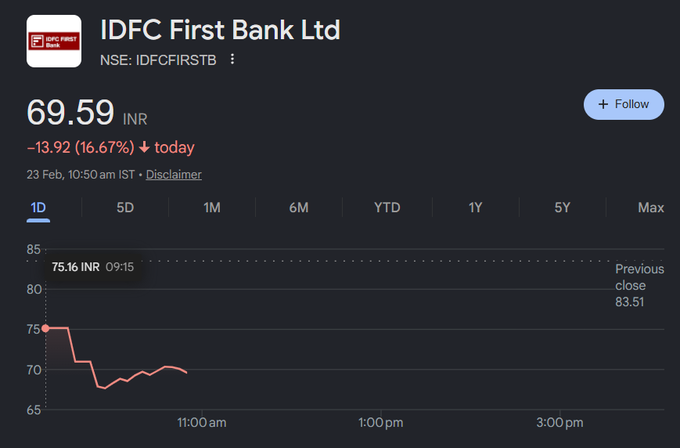This screenshot has height=448, width=680.
Task: Show the 6M chart range
Action: tap(299, 208)
